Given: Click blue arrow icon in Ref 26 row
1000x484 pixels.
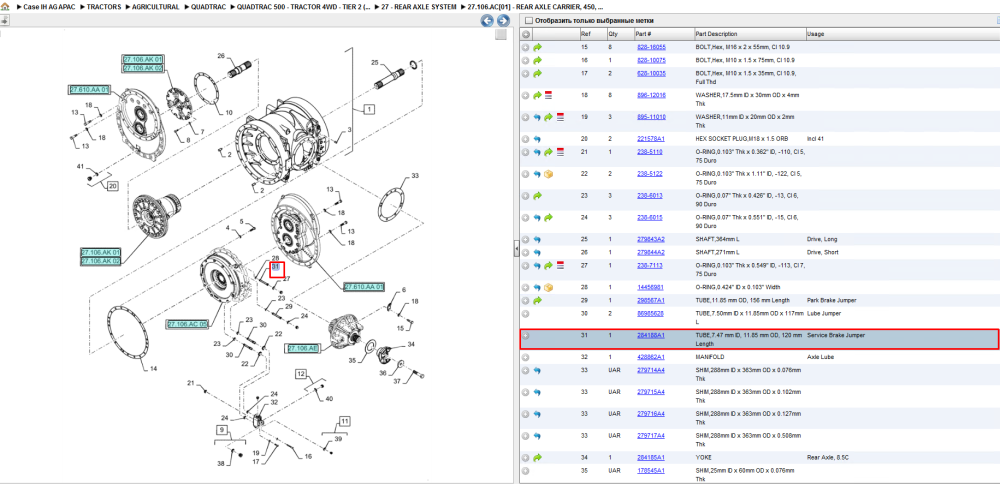Looking at the screenshot, I should coord(538,253).
